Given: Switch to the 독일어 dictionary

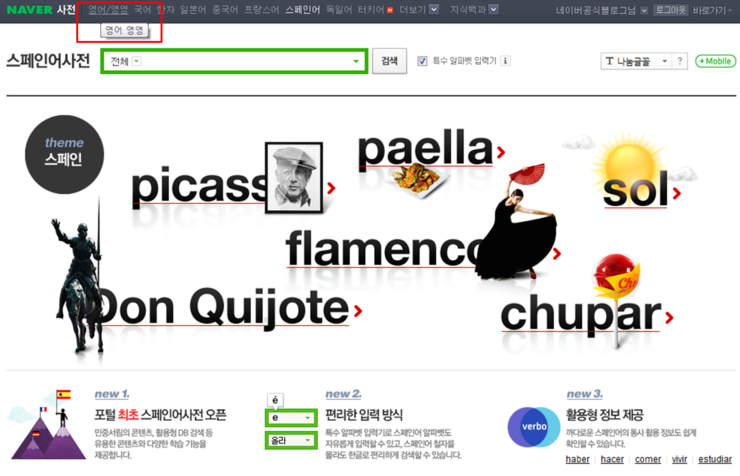Looking at the screenshot, I should [x=339, y=10].
